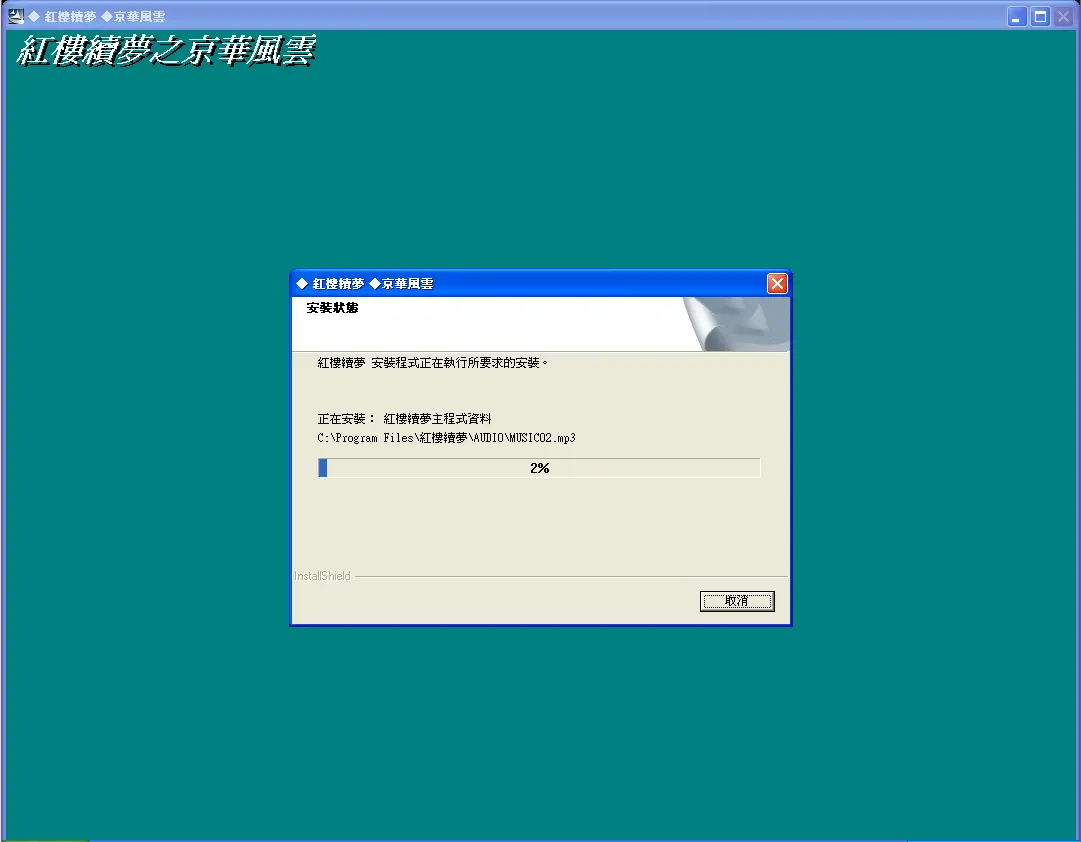The image size is (1081, 842).
Task: Click the 安裝程式正在執行所要求的安裝 message
Action: tap(432, 363)
